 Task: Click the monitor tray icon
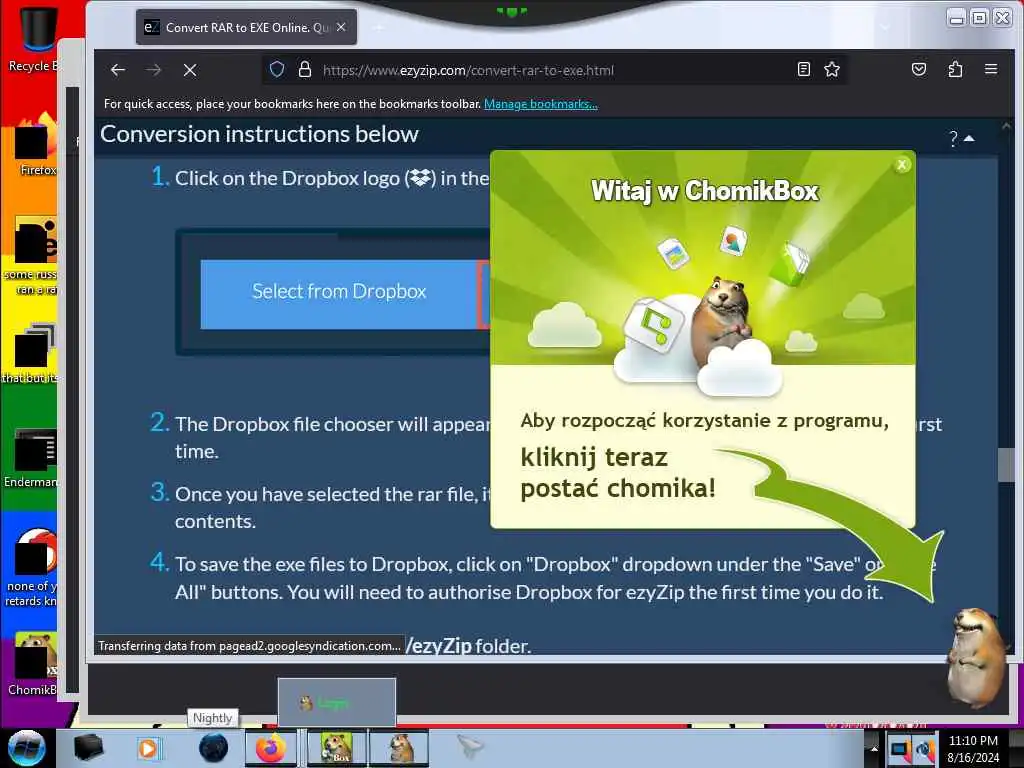899,749
